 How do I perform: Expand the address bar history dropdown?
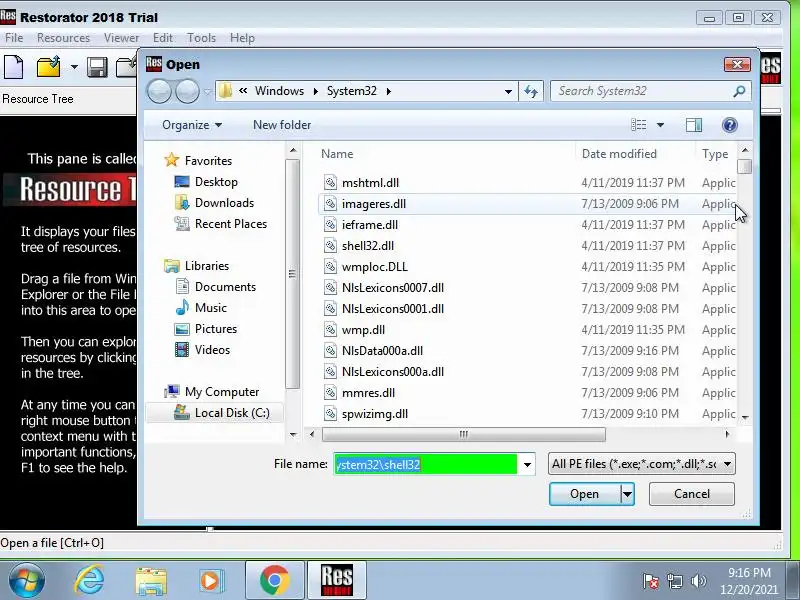508,91
